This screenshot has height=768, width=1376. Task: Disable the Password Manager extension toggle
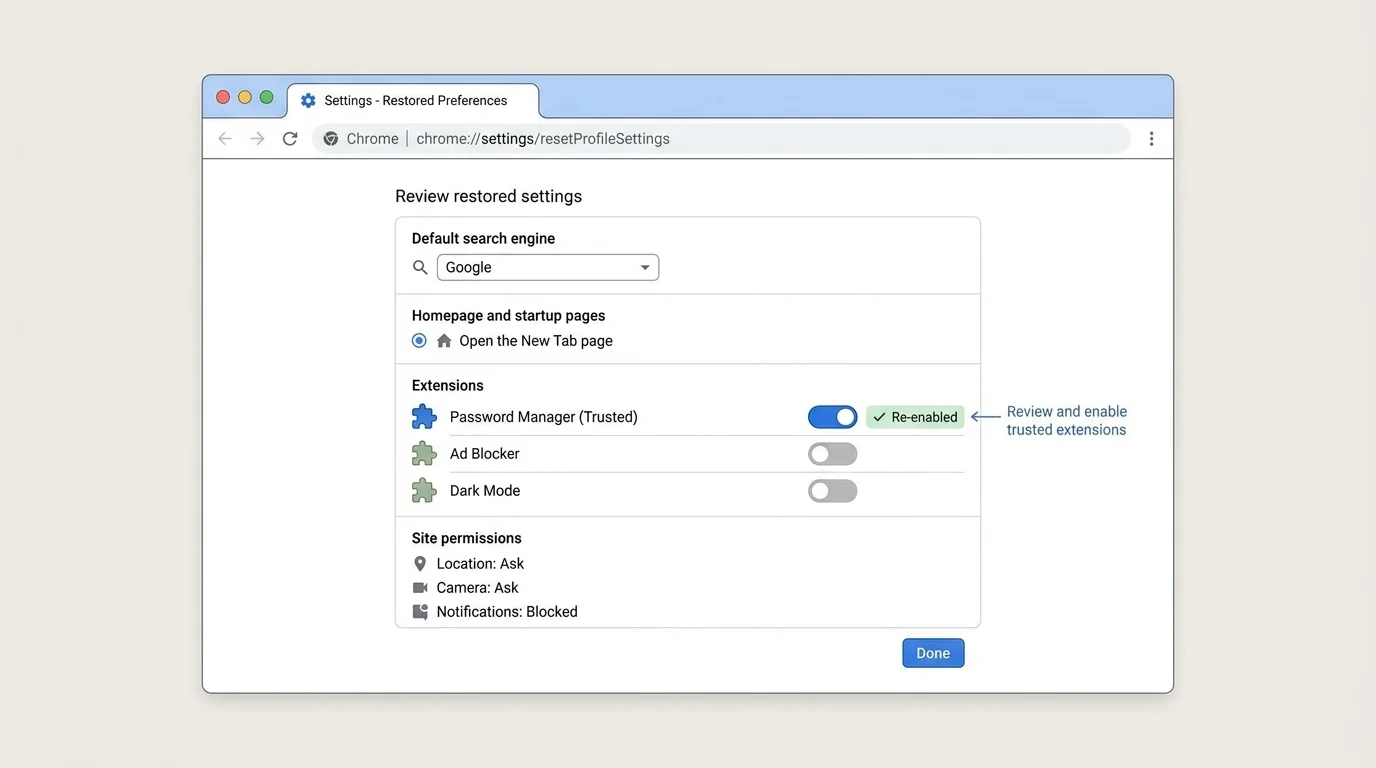(832, 417)
